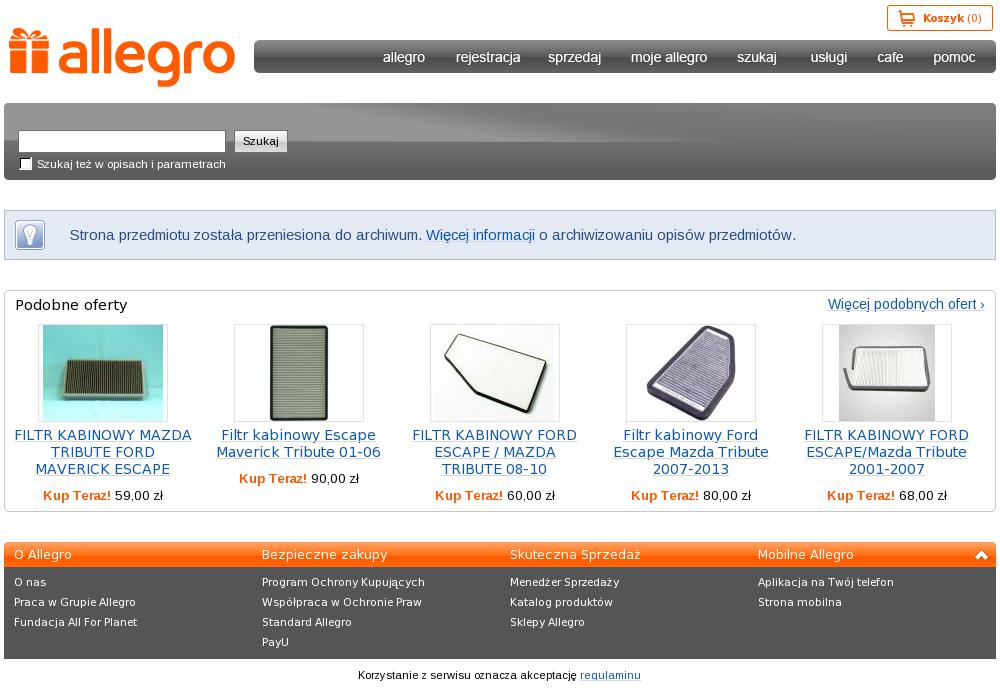The width and height of the screenshot is (1000, 695).
Task: Click the Szukaj search button
Action: click(x=261, y=141)
